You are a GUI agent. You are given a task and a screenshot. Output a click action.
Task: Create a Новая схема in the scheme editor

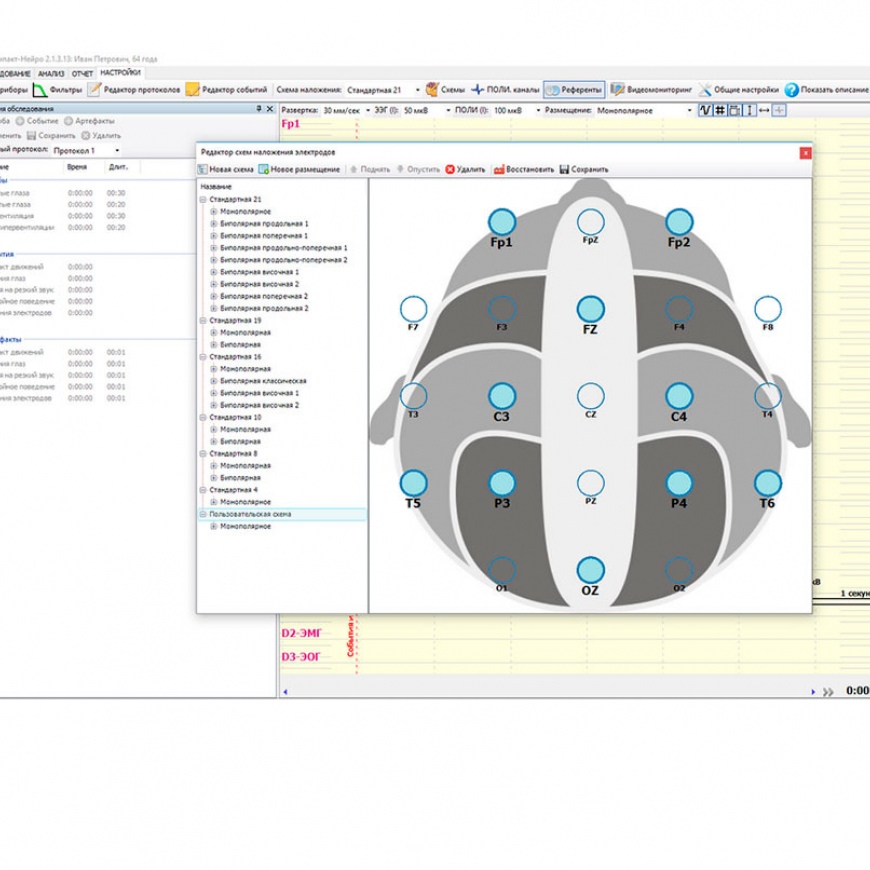[x=226, y=169]
